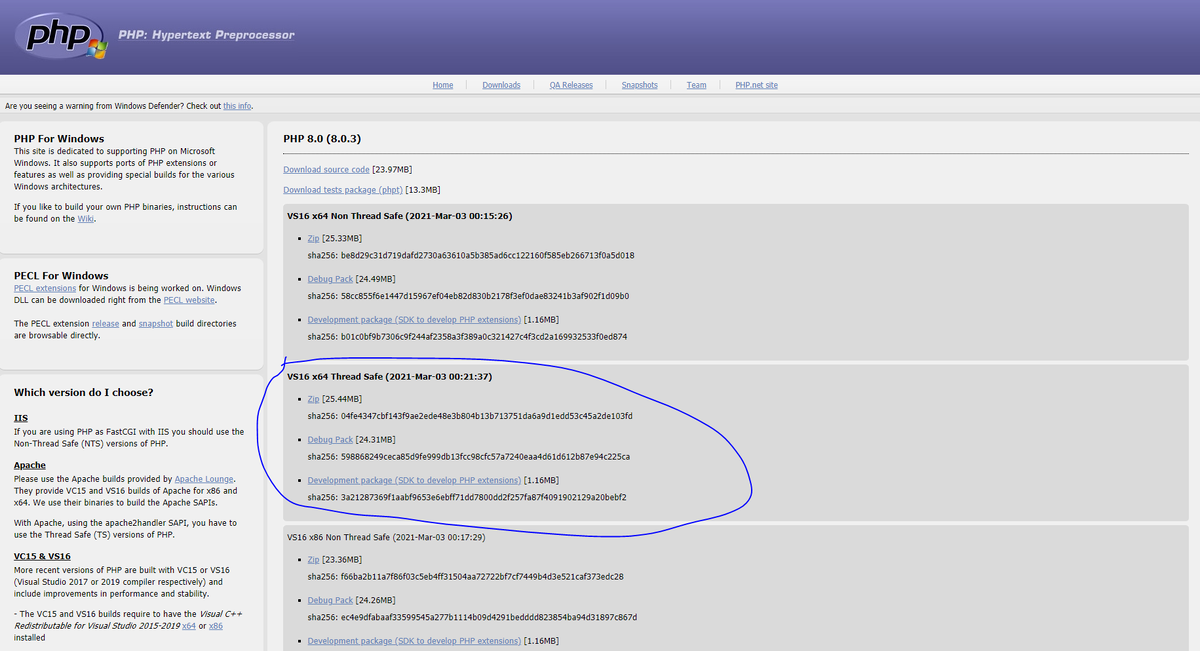Click the PHP logo in header
This screenshot has height=651, width=1200.
point(62,36)
